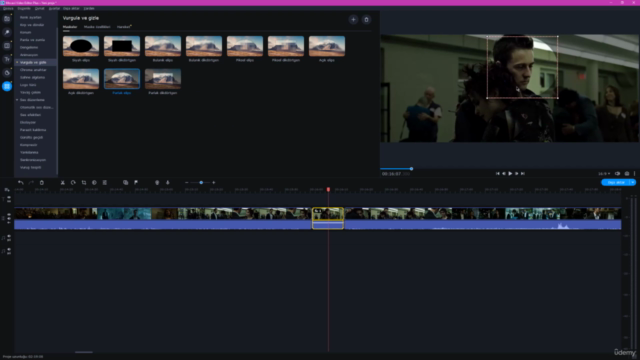Click the timeline zoom slider handle

click(x=201, y=182)
